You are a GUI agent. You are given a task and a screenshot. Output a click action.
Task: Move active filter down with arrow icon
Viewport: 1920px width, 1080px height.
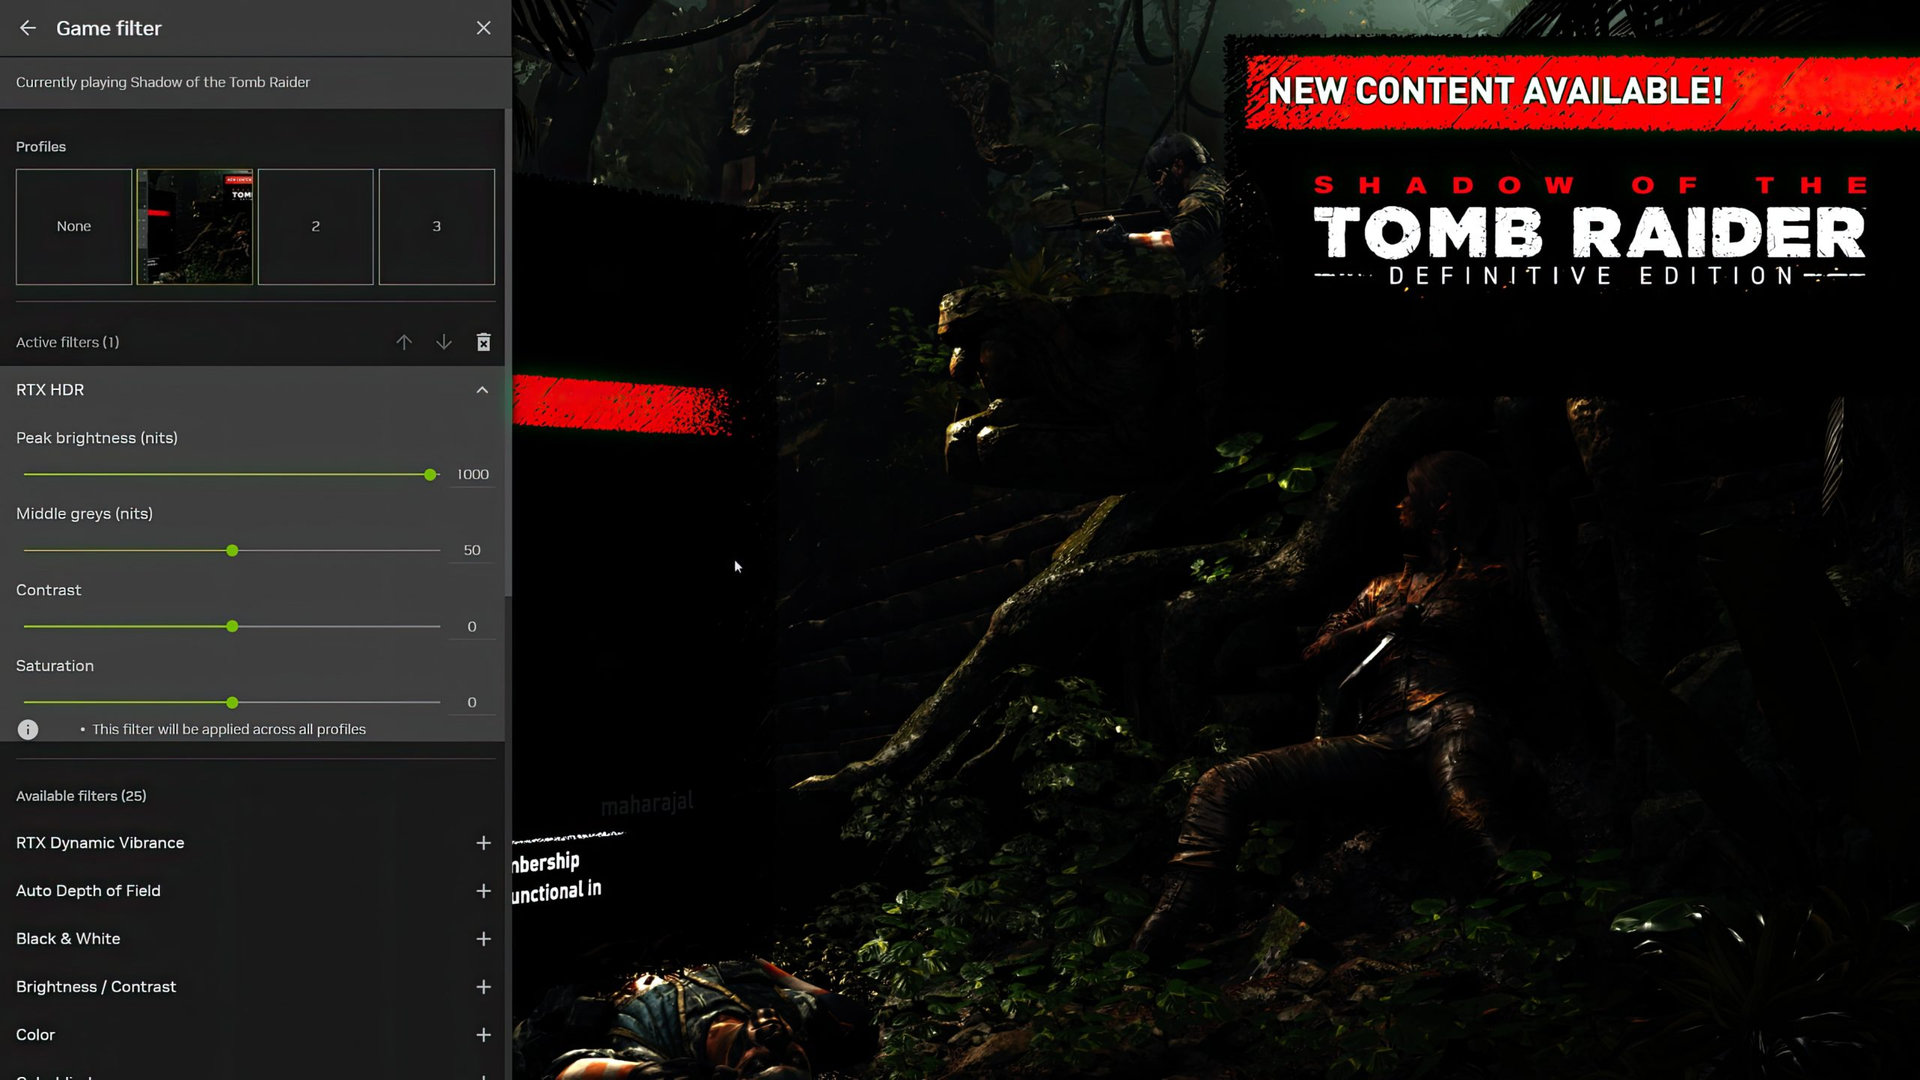point(444,342)
